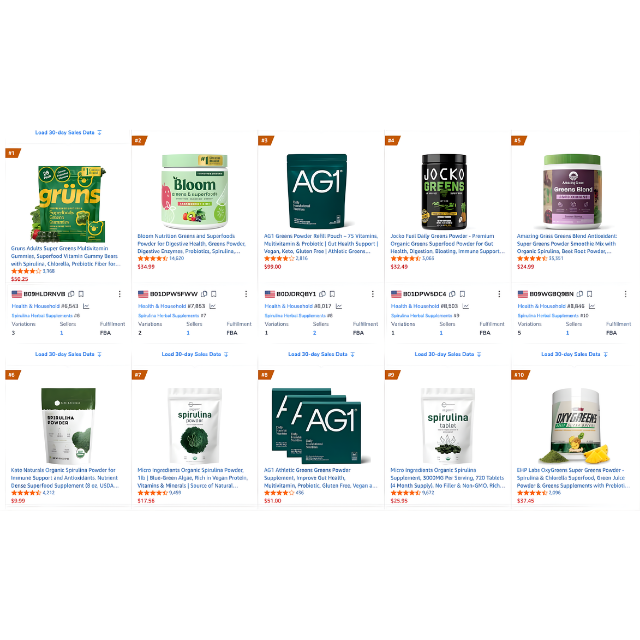The width and height of the screenshot is (640, 640).
Task: Bookmark the Jocko Greens listing
Action: coord(462,294)
